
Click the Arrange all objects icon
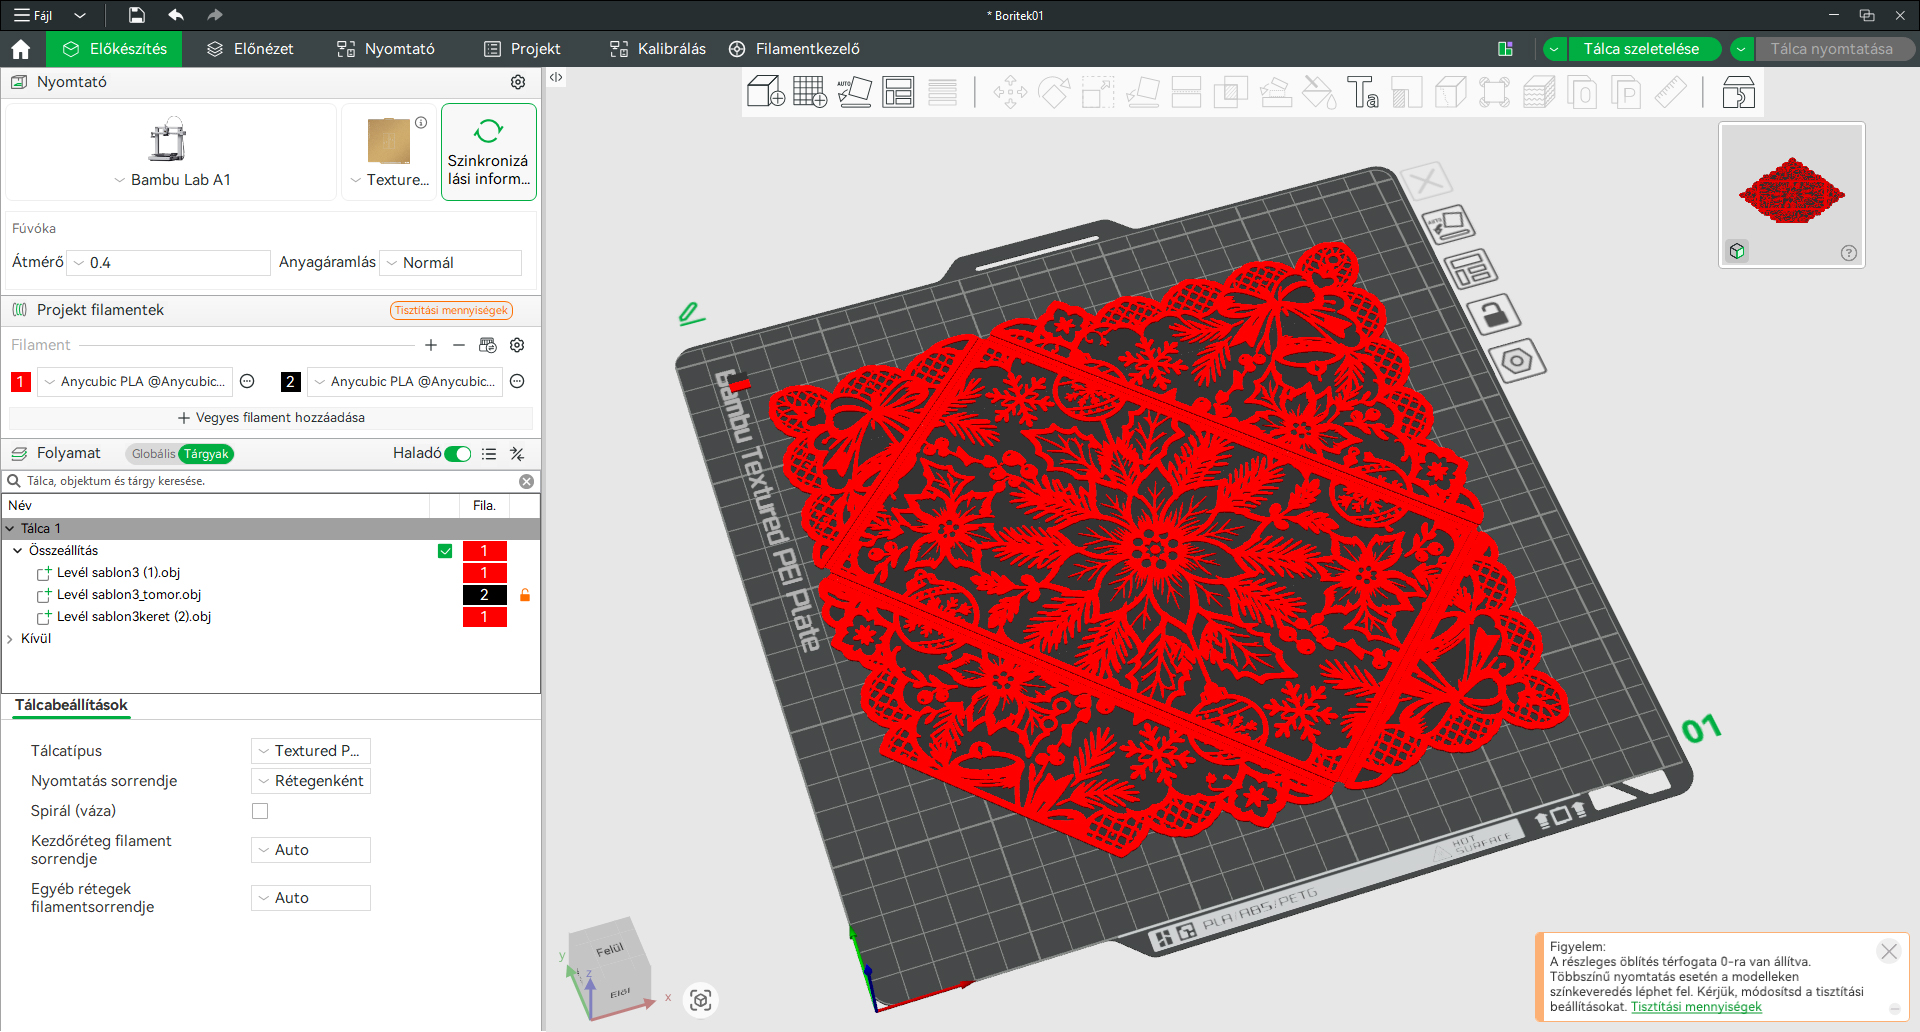click(x=898, y=93)
